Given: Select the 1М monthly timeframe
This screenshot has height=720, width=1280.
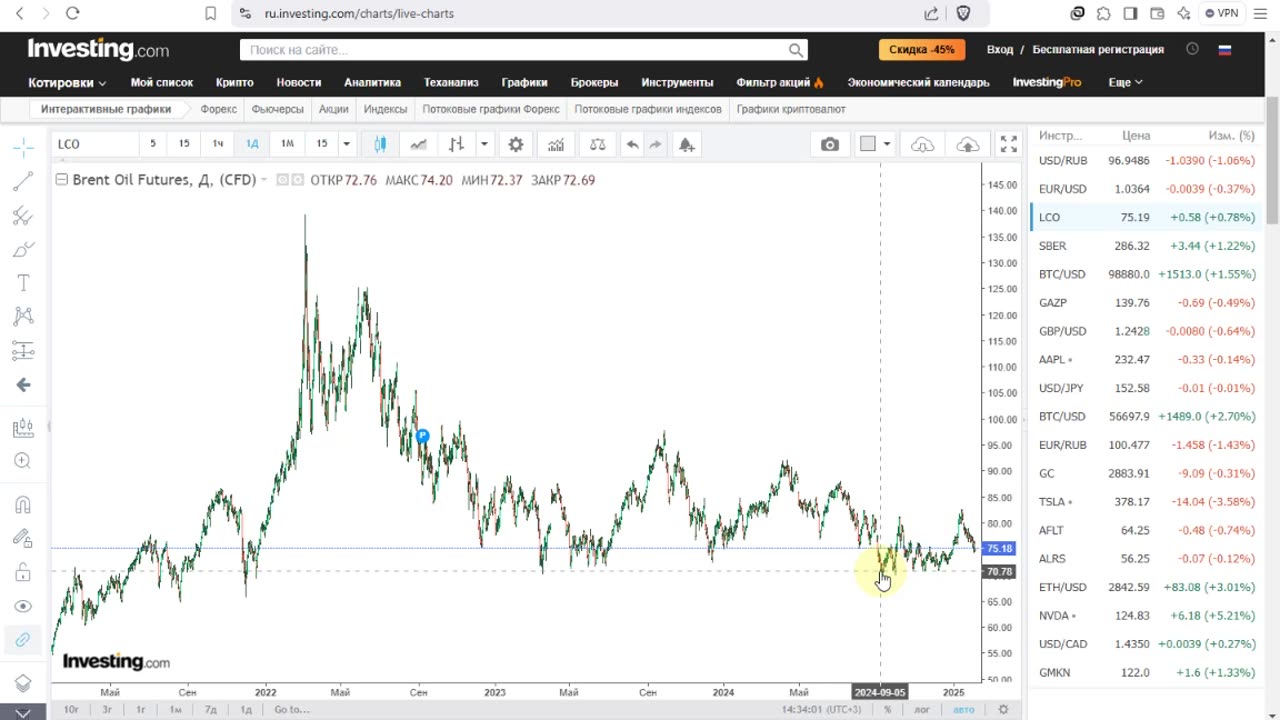Looking at the screenshot, I should pyautogui.click(x=287, y=144).
